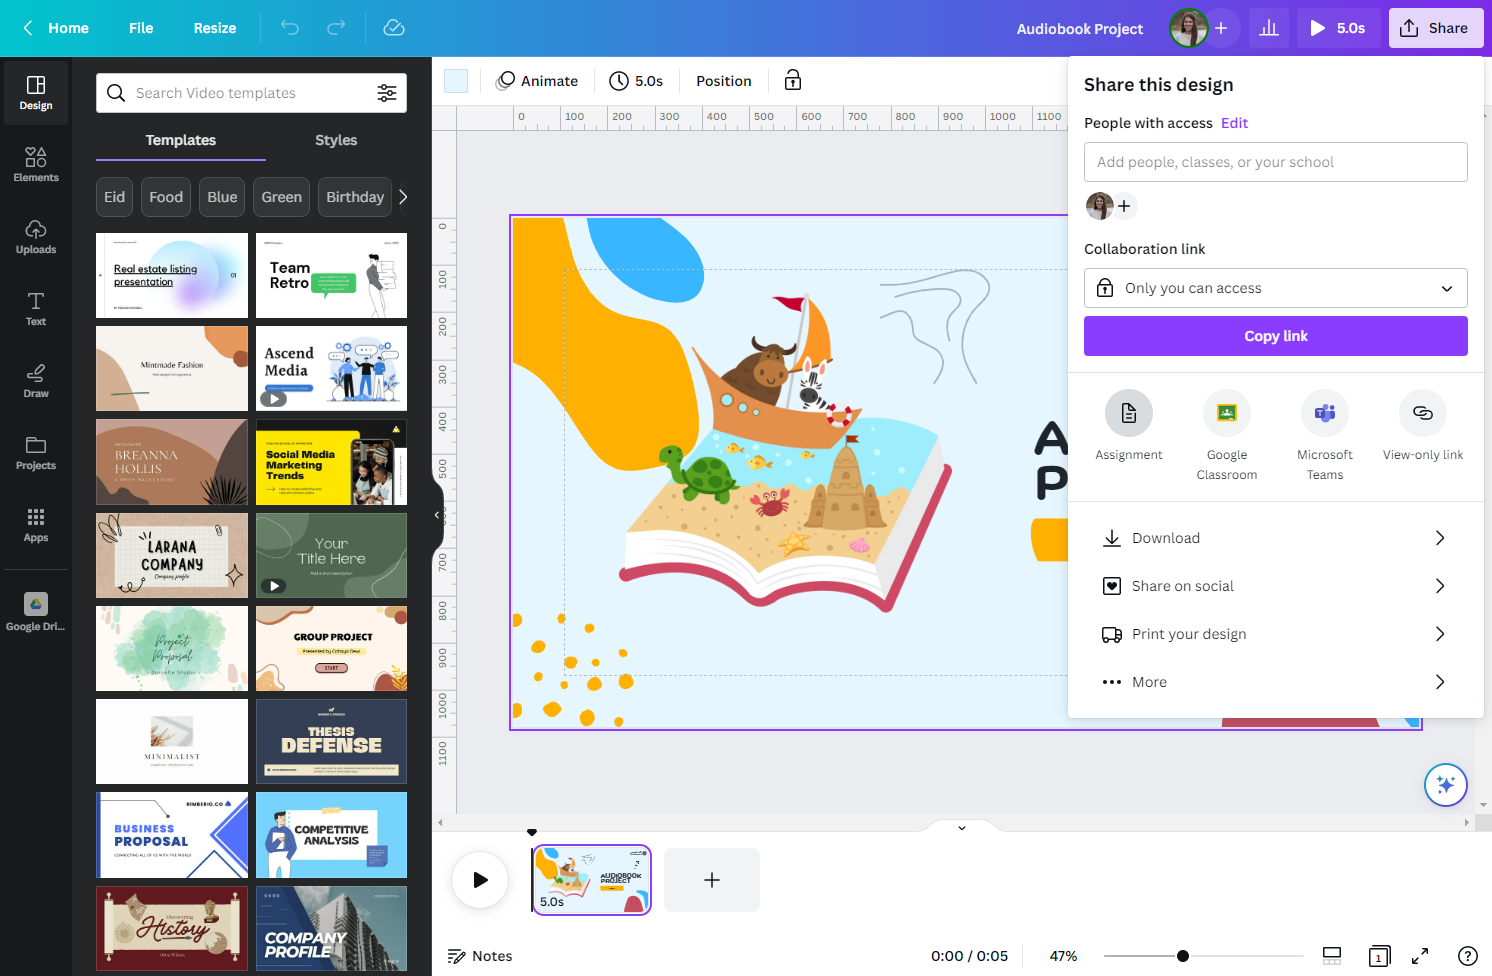Select the Blue category chip
The width and height of the screenshot is (1492, 976).
click(x=222, y=197)
